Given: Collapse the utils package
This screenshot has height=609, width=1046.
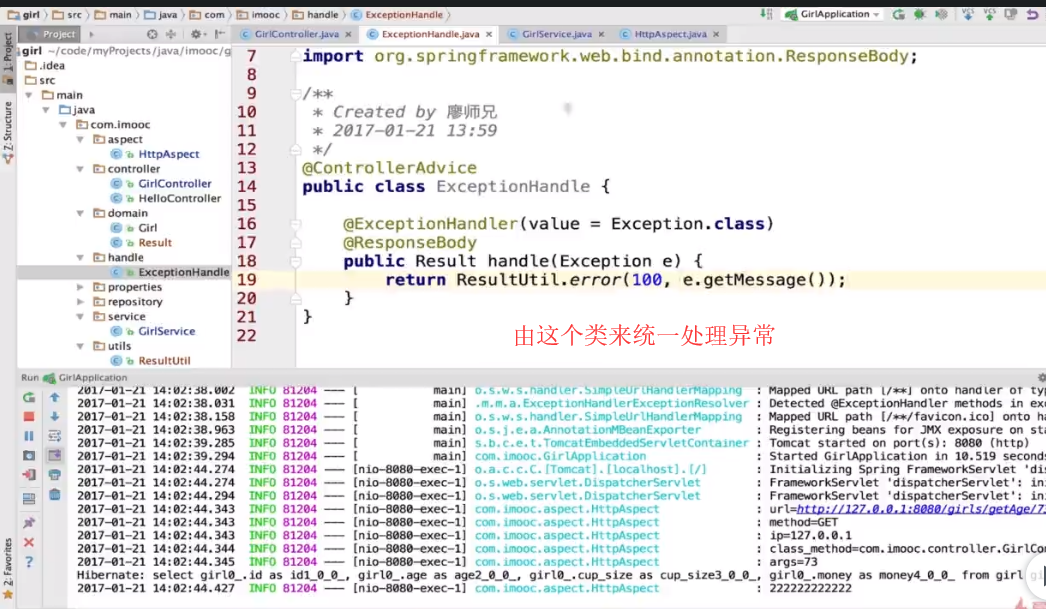Looking at the screenshot, I should [80, 346].
